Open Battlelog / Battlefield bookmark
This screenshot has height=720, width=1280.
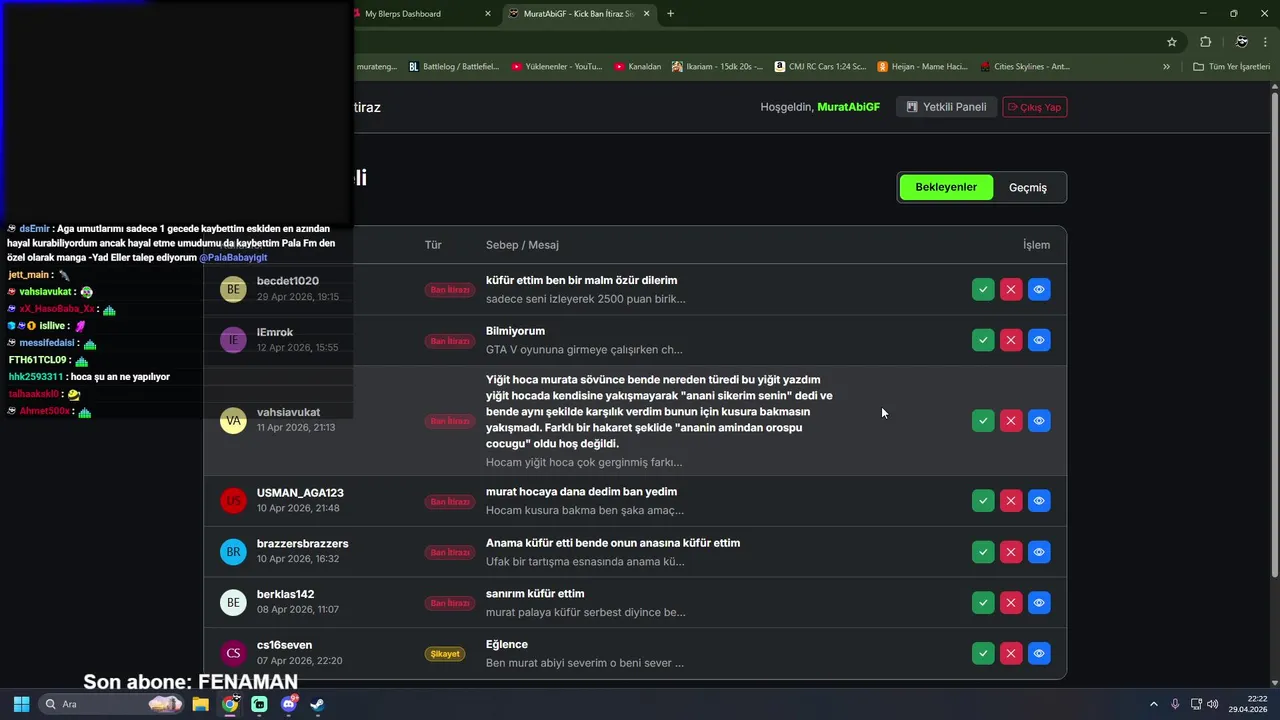coord(454,67)
